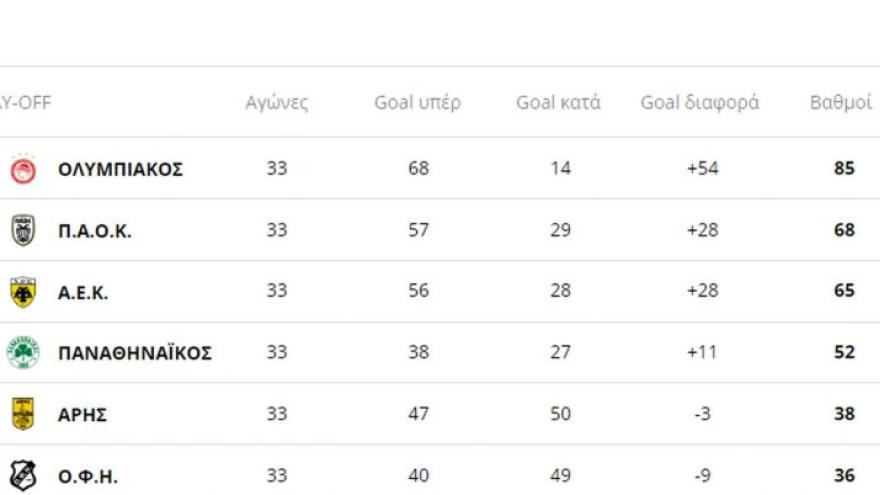Sort by the Αγώνες column header

(277, 103)
